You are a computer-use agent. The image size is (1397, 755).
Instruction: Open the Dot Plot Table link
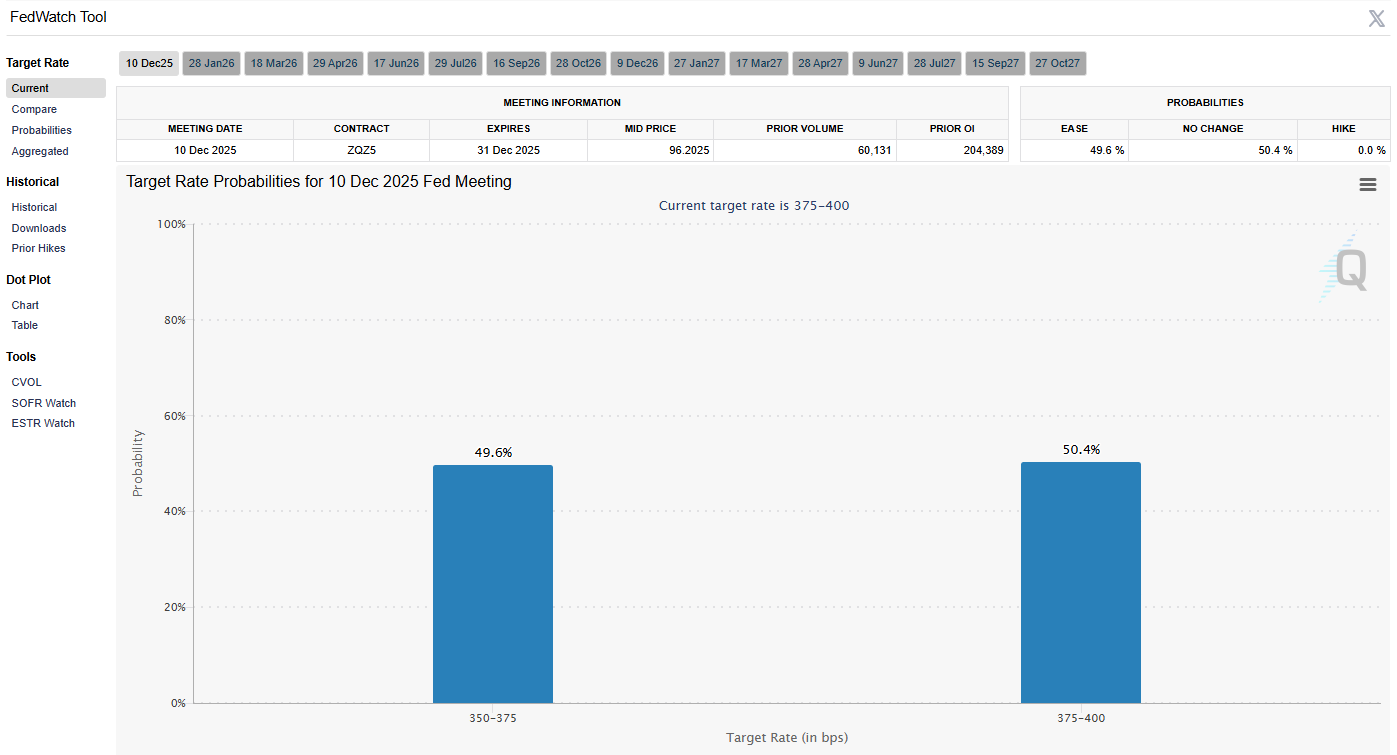click(25, 325)
